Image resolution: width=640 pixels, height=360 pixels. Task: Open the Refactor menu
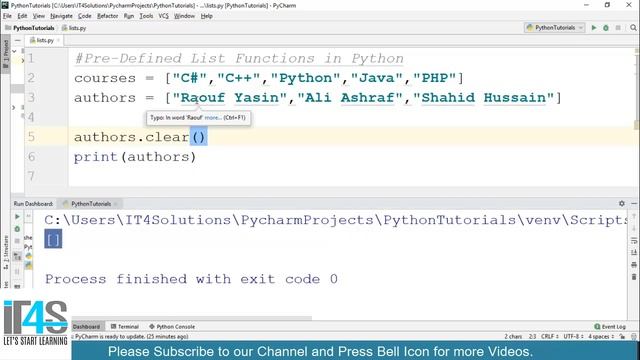(107, 16)
